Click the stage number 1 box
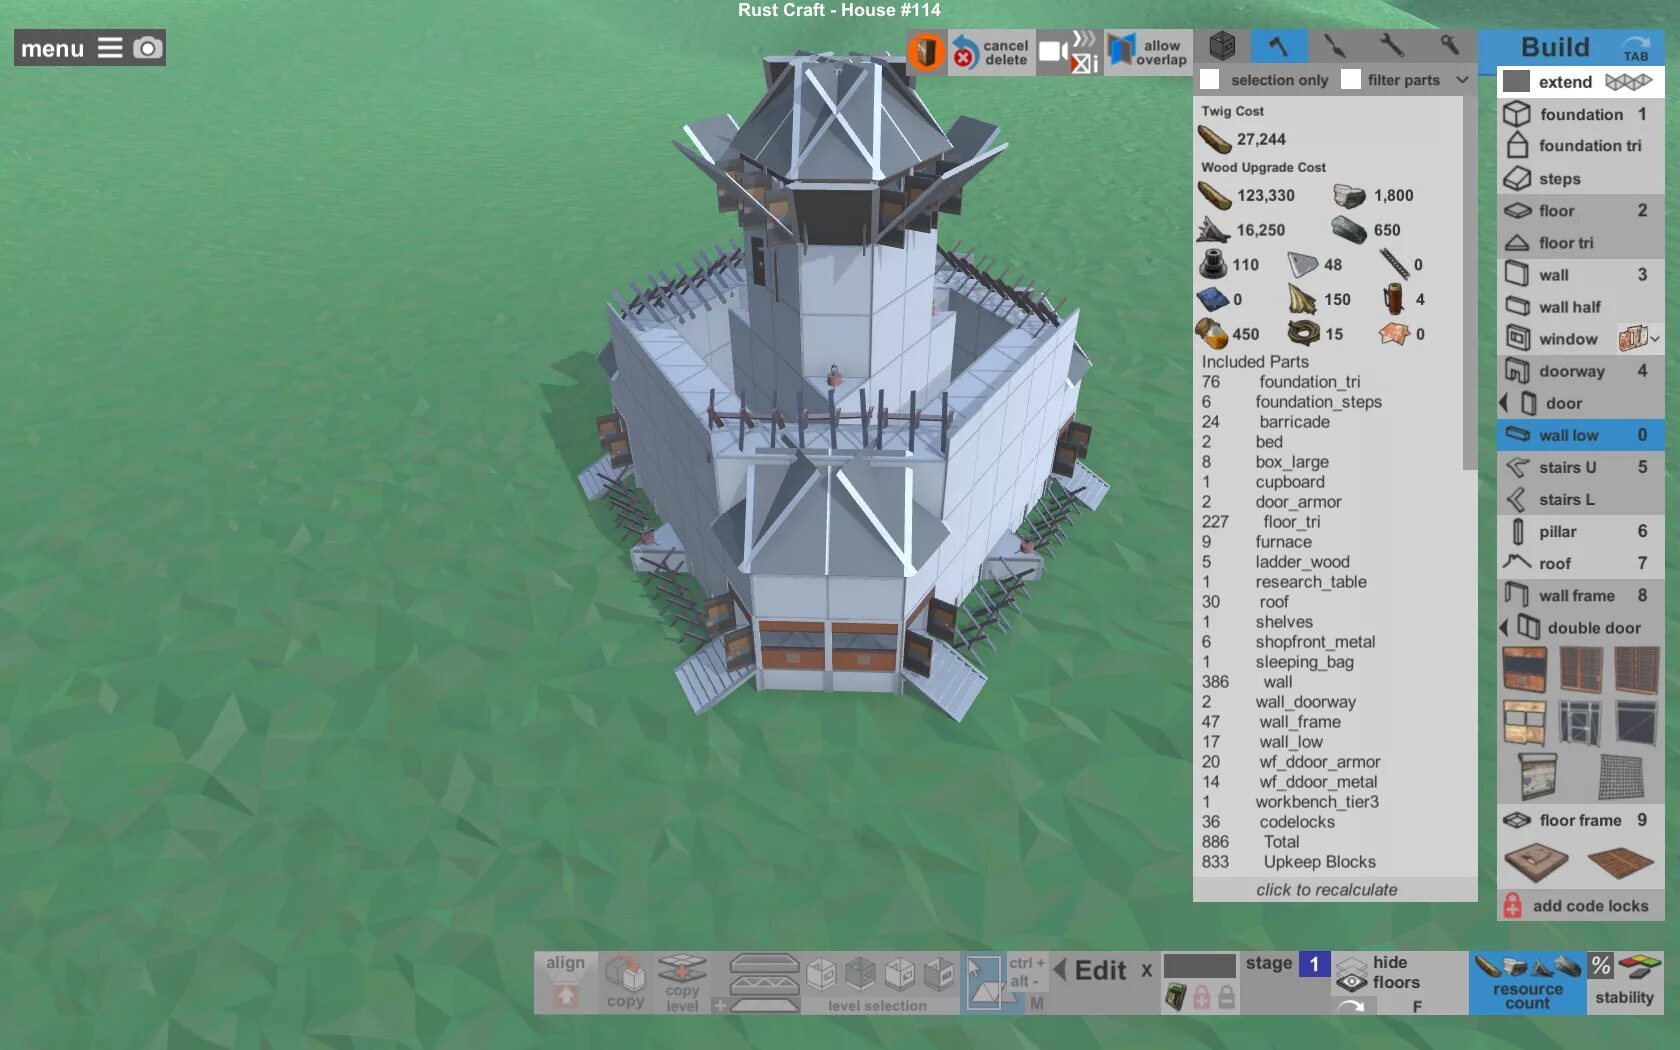 click(x=1314, y=964)
